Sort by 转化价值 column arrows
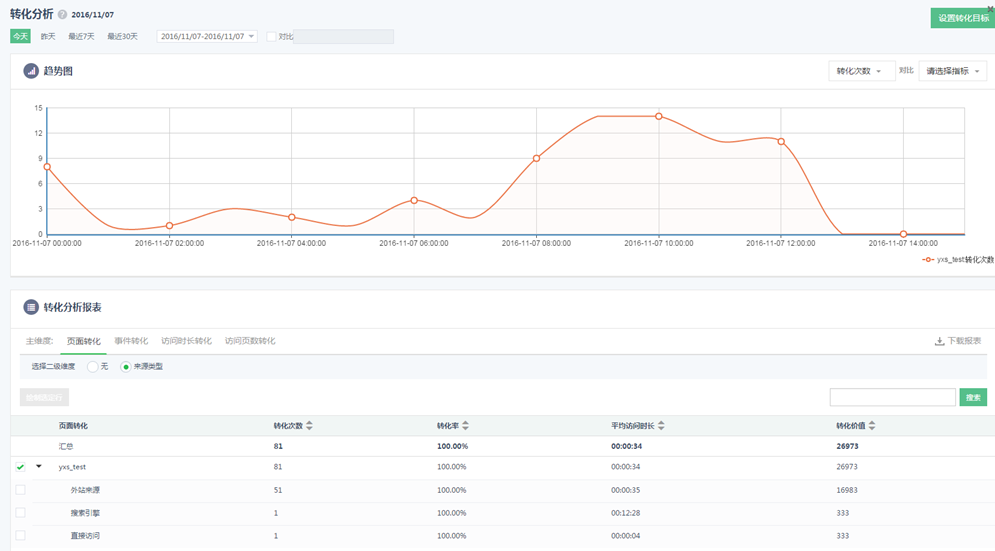The height and width of the screenshot is (551, 995). point(873,426)
